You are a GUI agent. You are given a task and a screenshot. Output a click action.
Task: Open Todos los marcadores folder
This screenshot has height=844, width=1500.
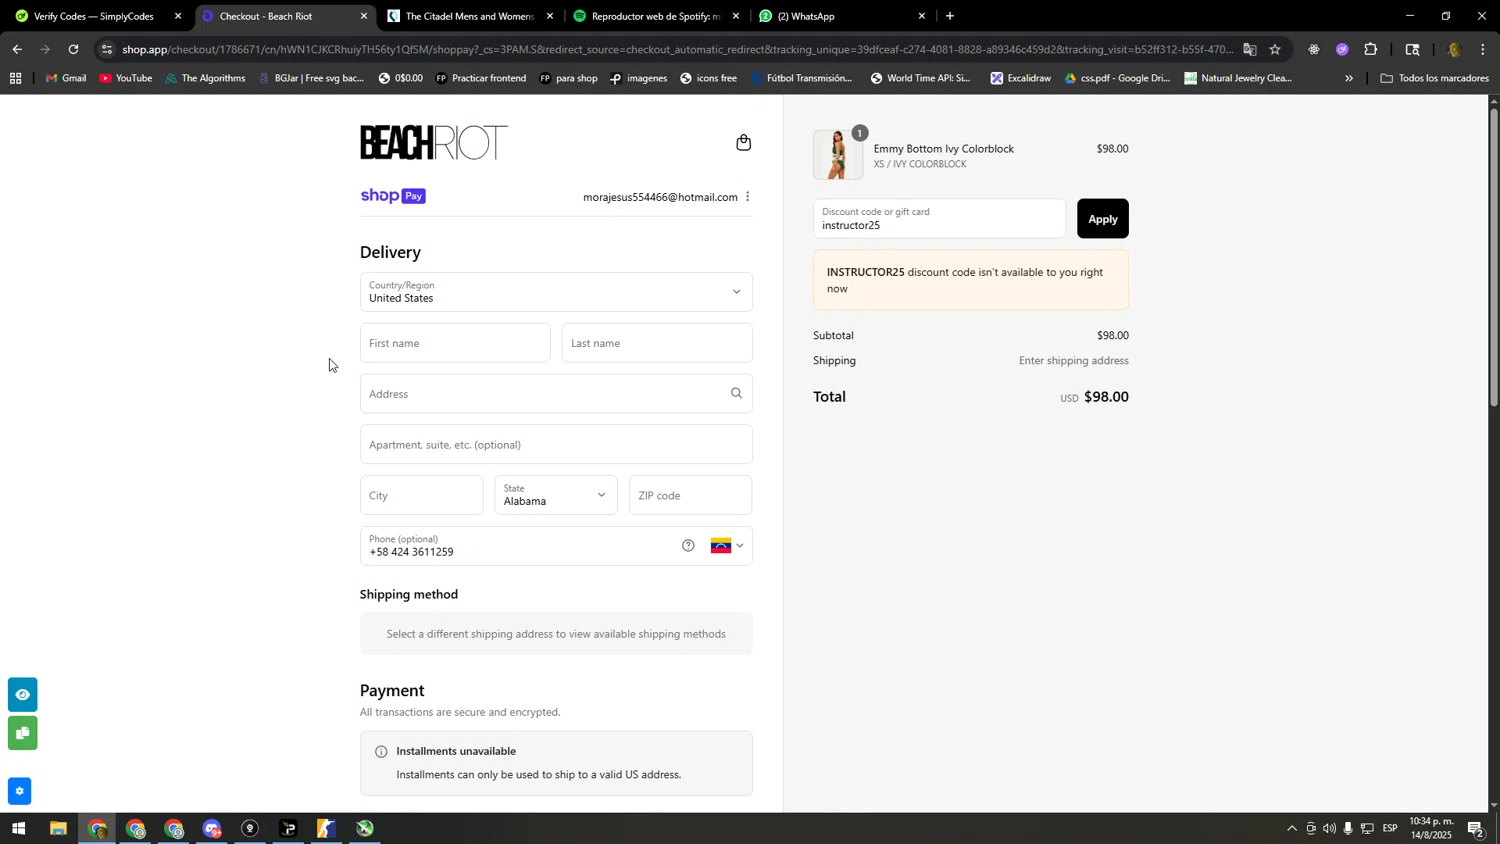pos(1436,78)
